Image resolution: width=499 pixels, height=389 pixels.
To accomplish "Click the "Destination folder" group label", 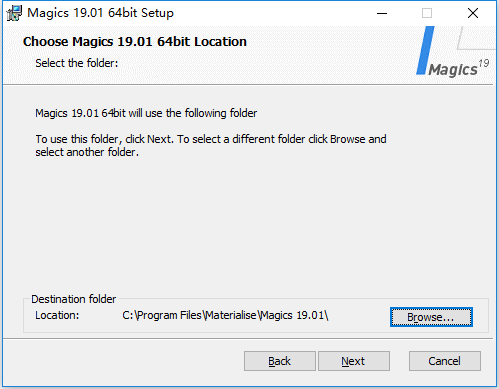I will 74,299.
